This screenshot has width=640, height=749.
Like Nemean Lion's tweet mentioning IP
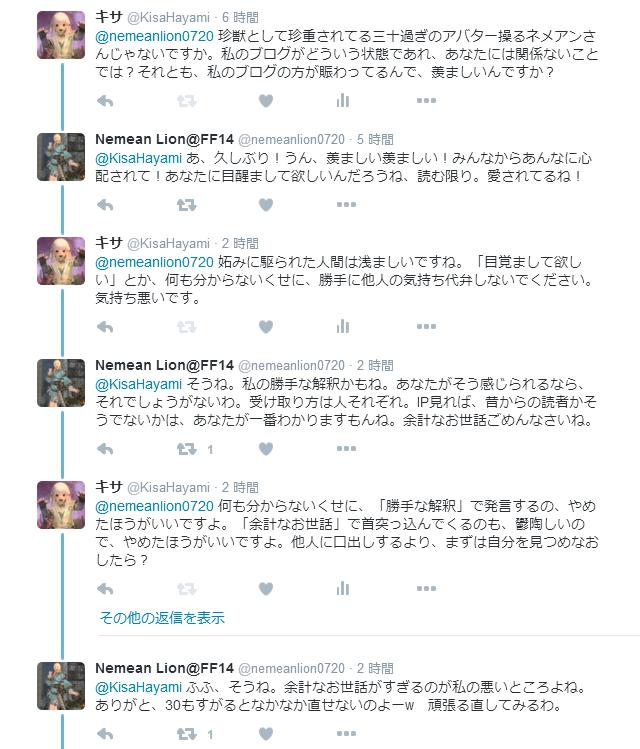click(266, 449)
